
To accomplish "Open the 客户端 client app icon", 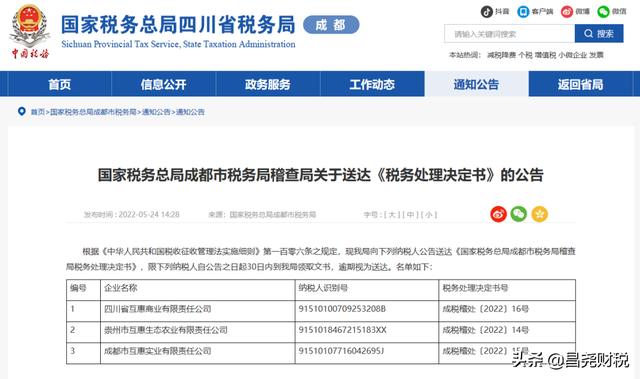I will (x=523, y=11).
